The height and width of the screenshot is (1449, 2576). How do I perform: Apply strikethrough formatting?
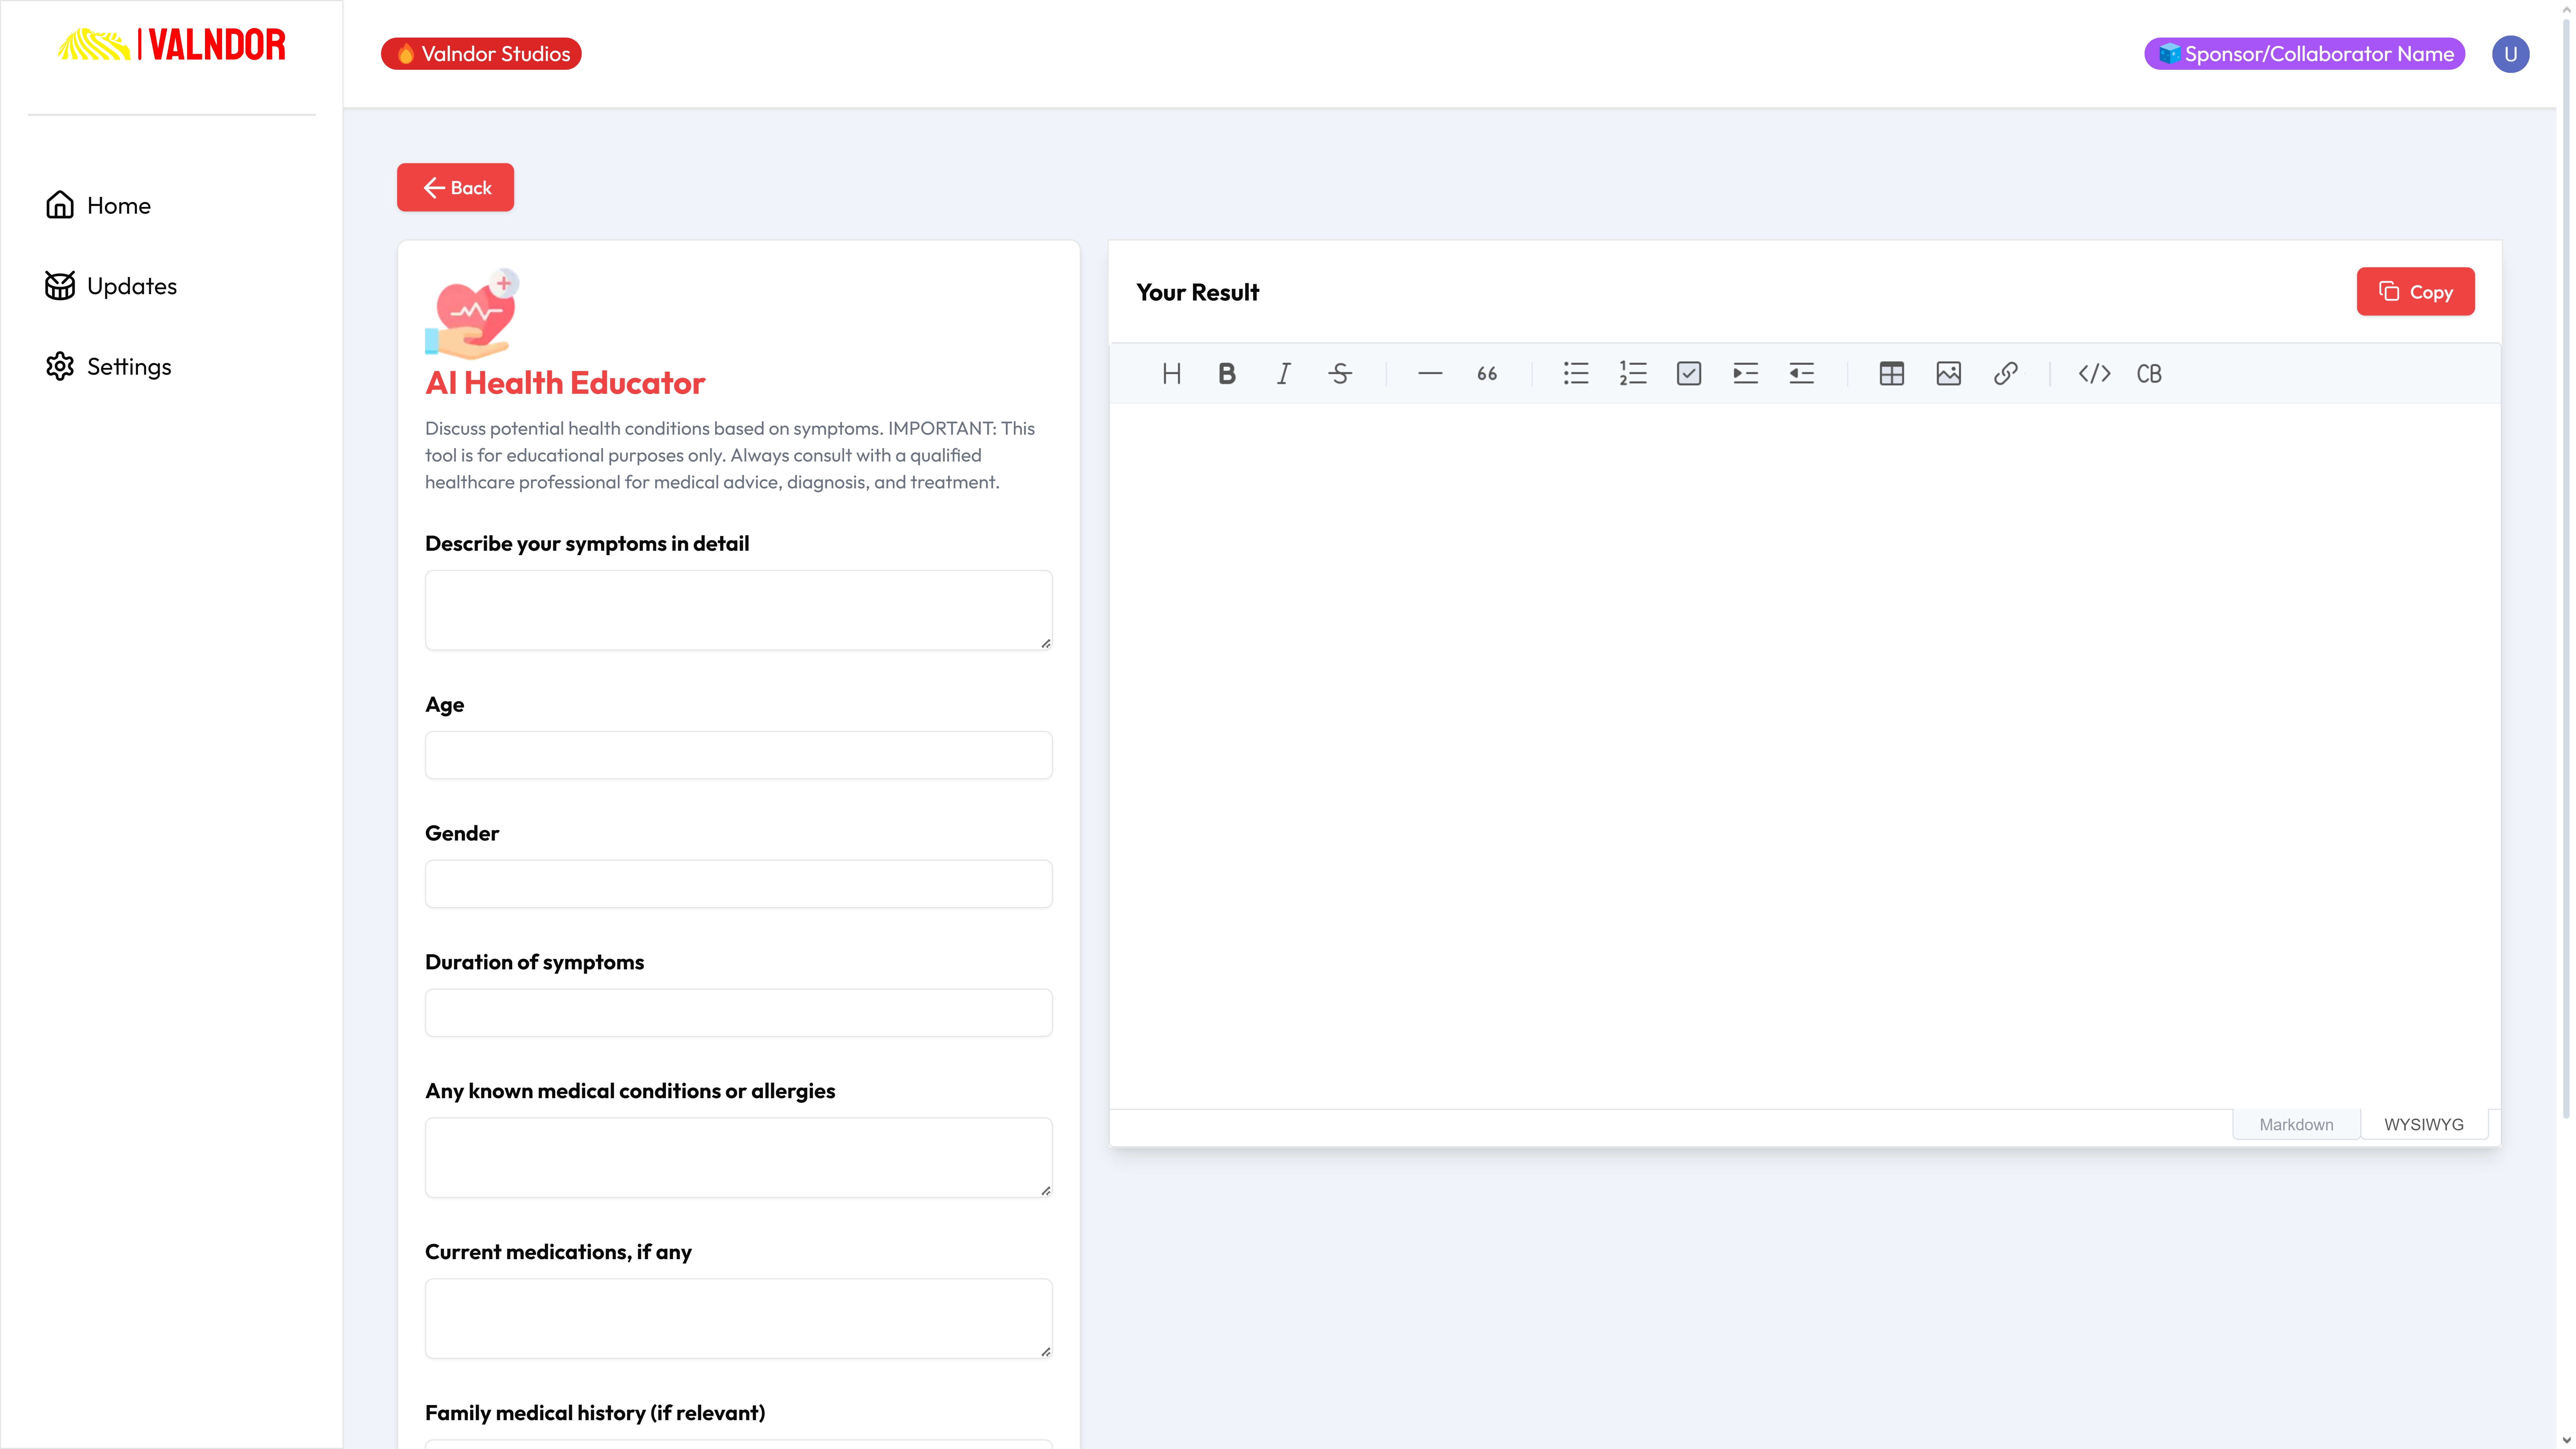pos(1340,374)
